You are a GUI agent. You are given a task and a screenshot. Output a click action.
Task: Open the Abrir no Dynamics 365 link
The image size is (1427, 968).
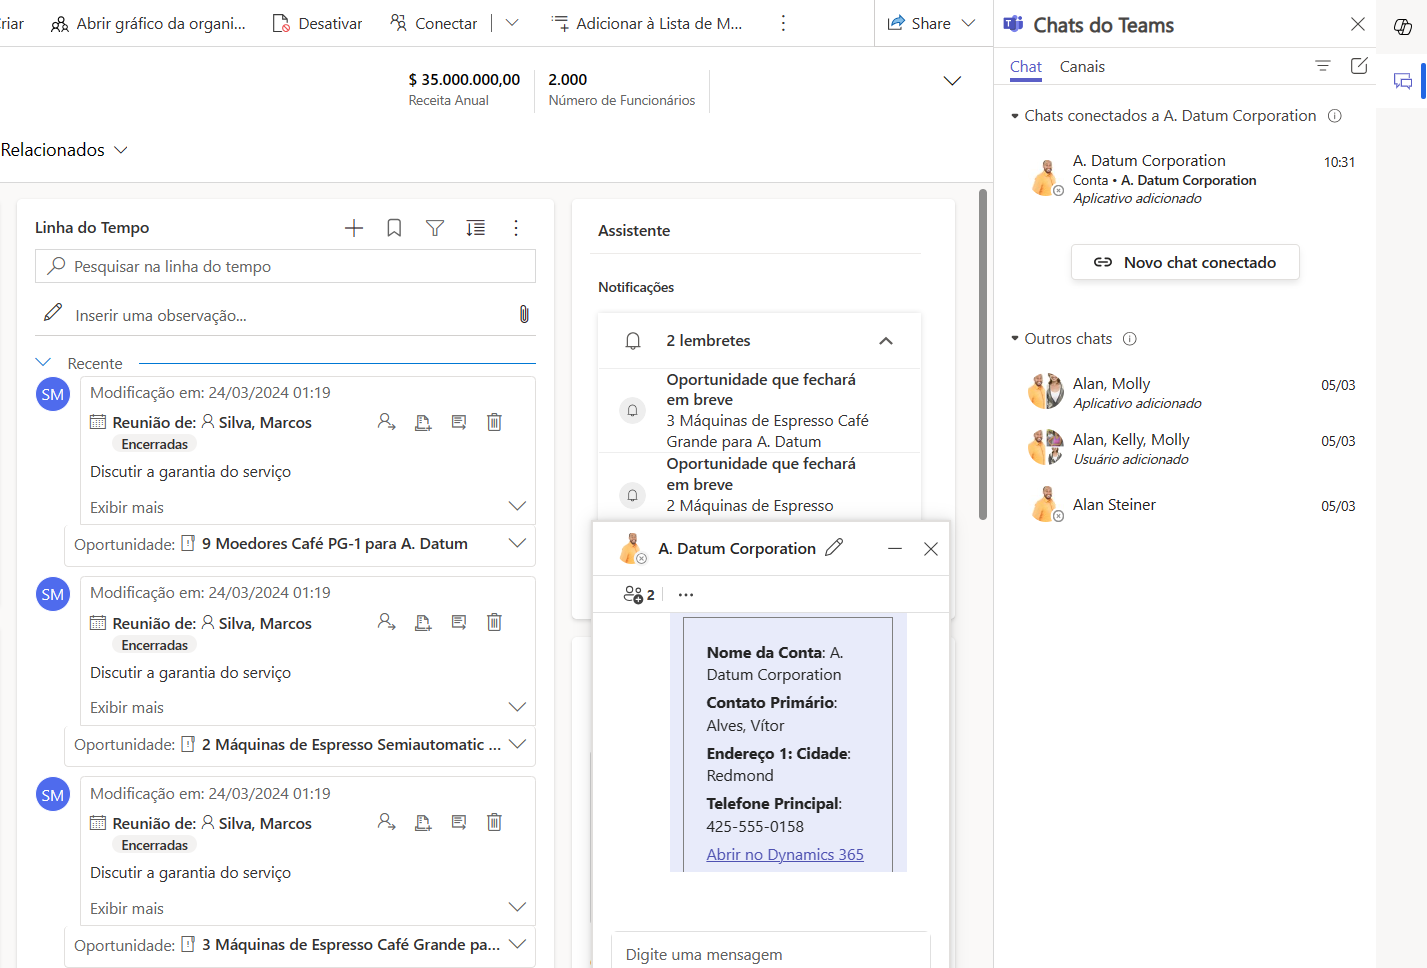(x=785, y=854)
